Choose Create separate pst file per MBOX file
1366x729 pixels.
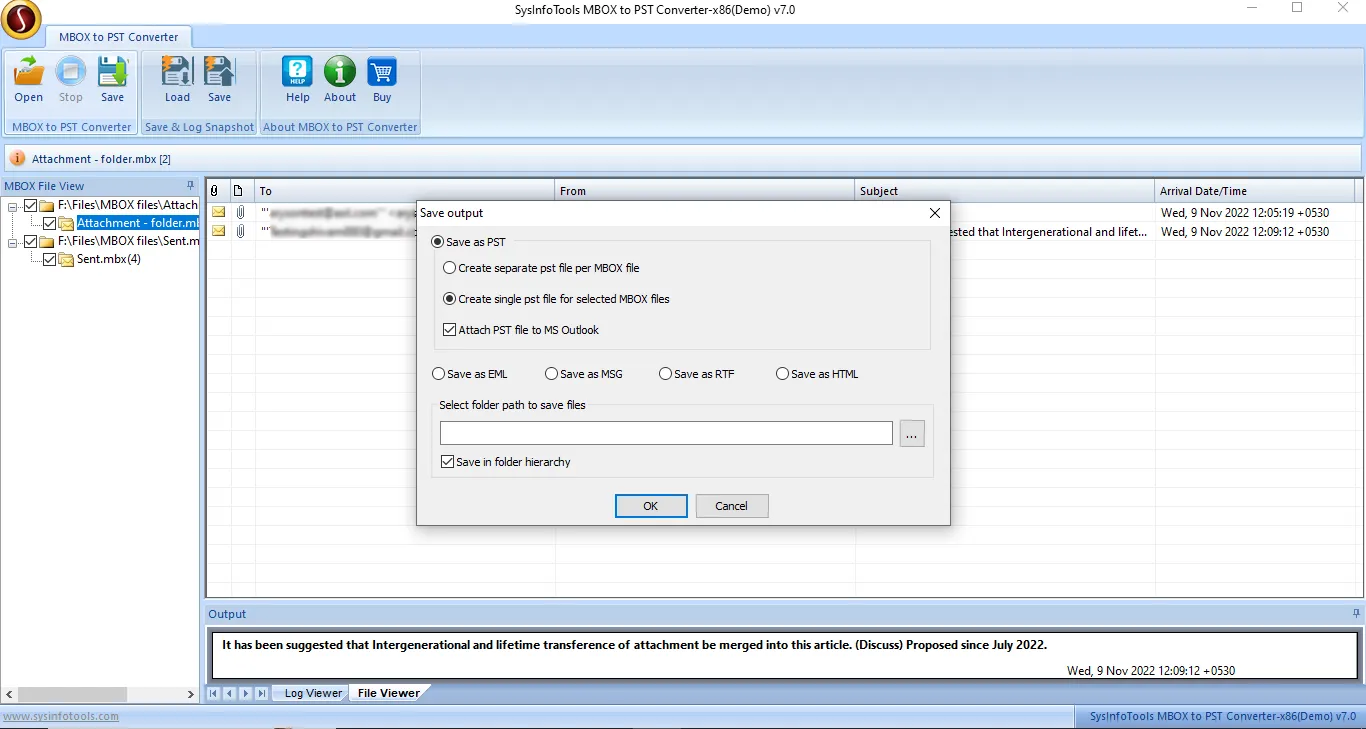click(x=450, y=268)
